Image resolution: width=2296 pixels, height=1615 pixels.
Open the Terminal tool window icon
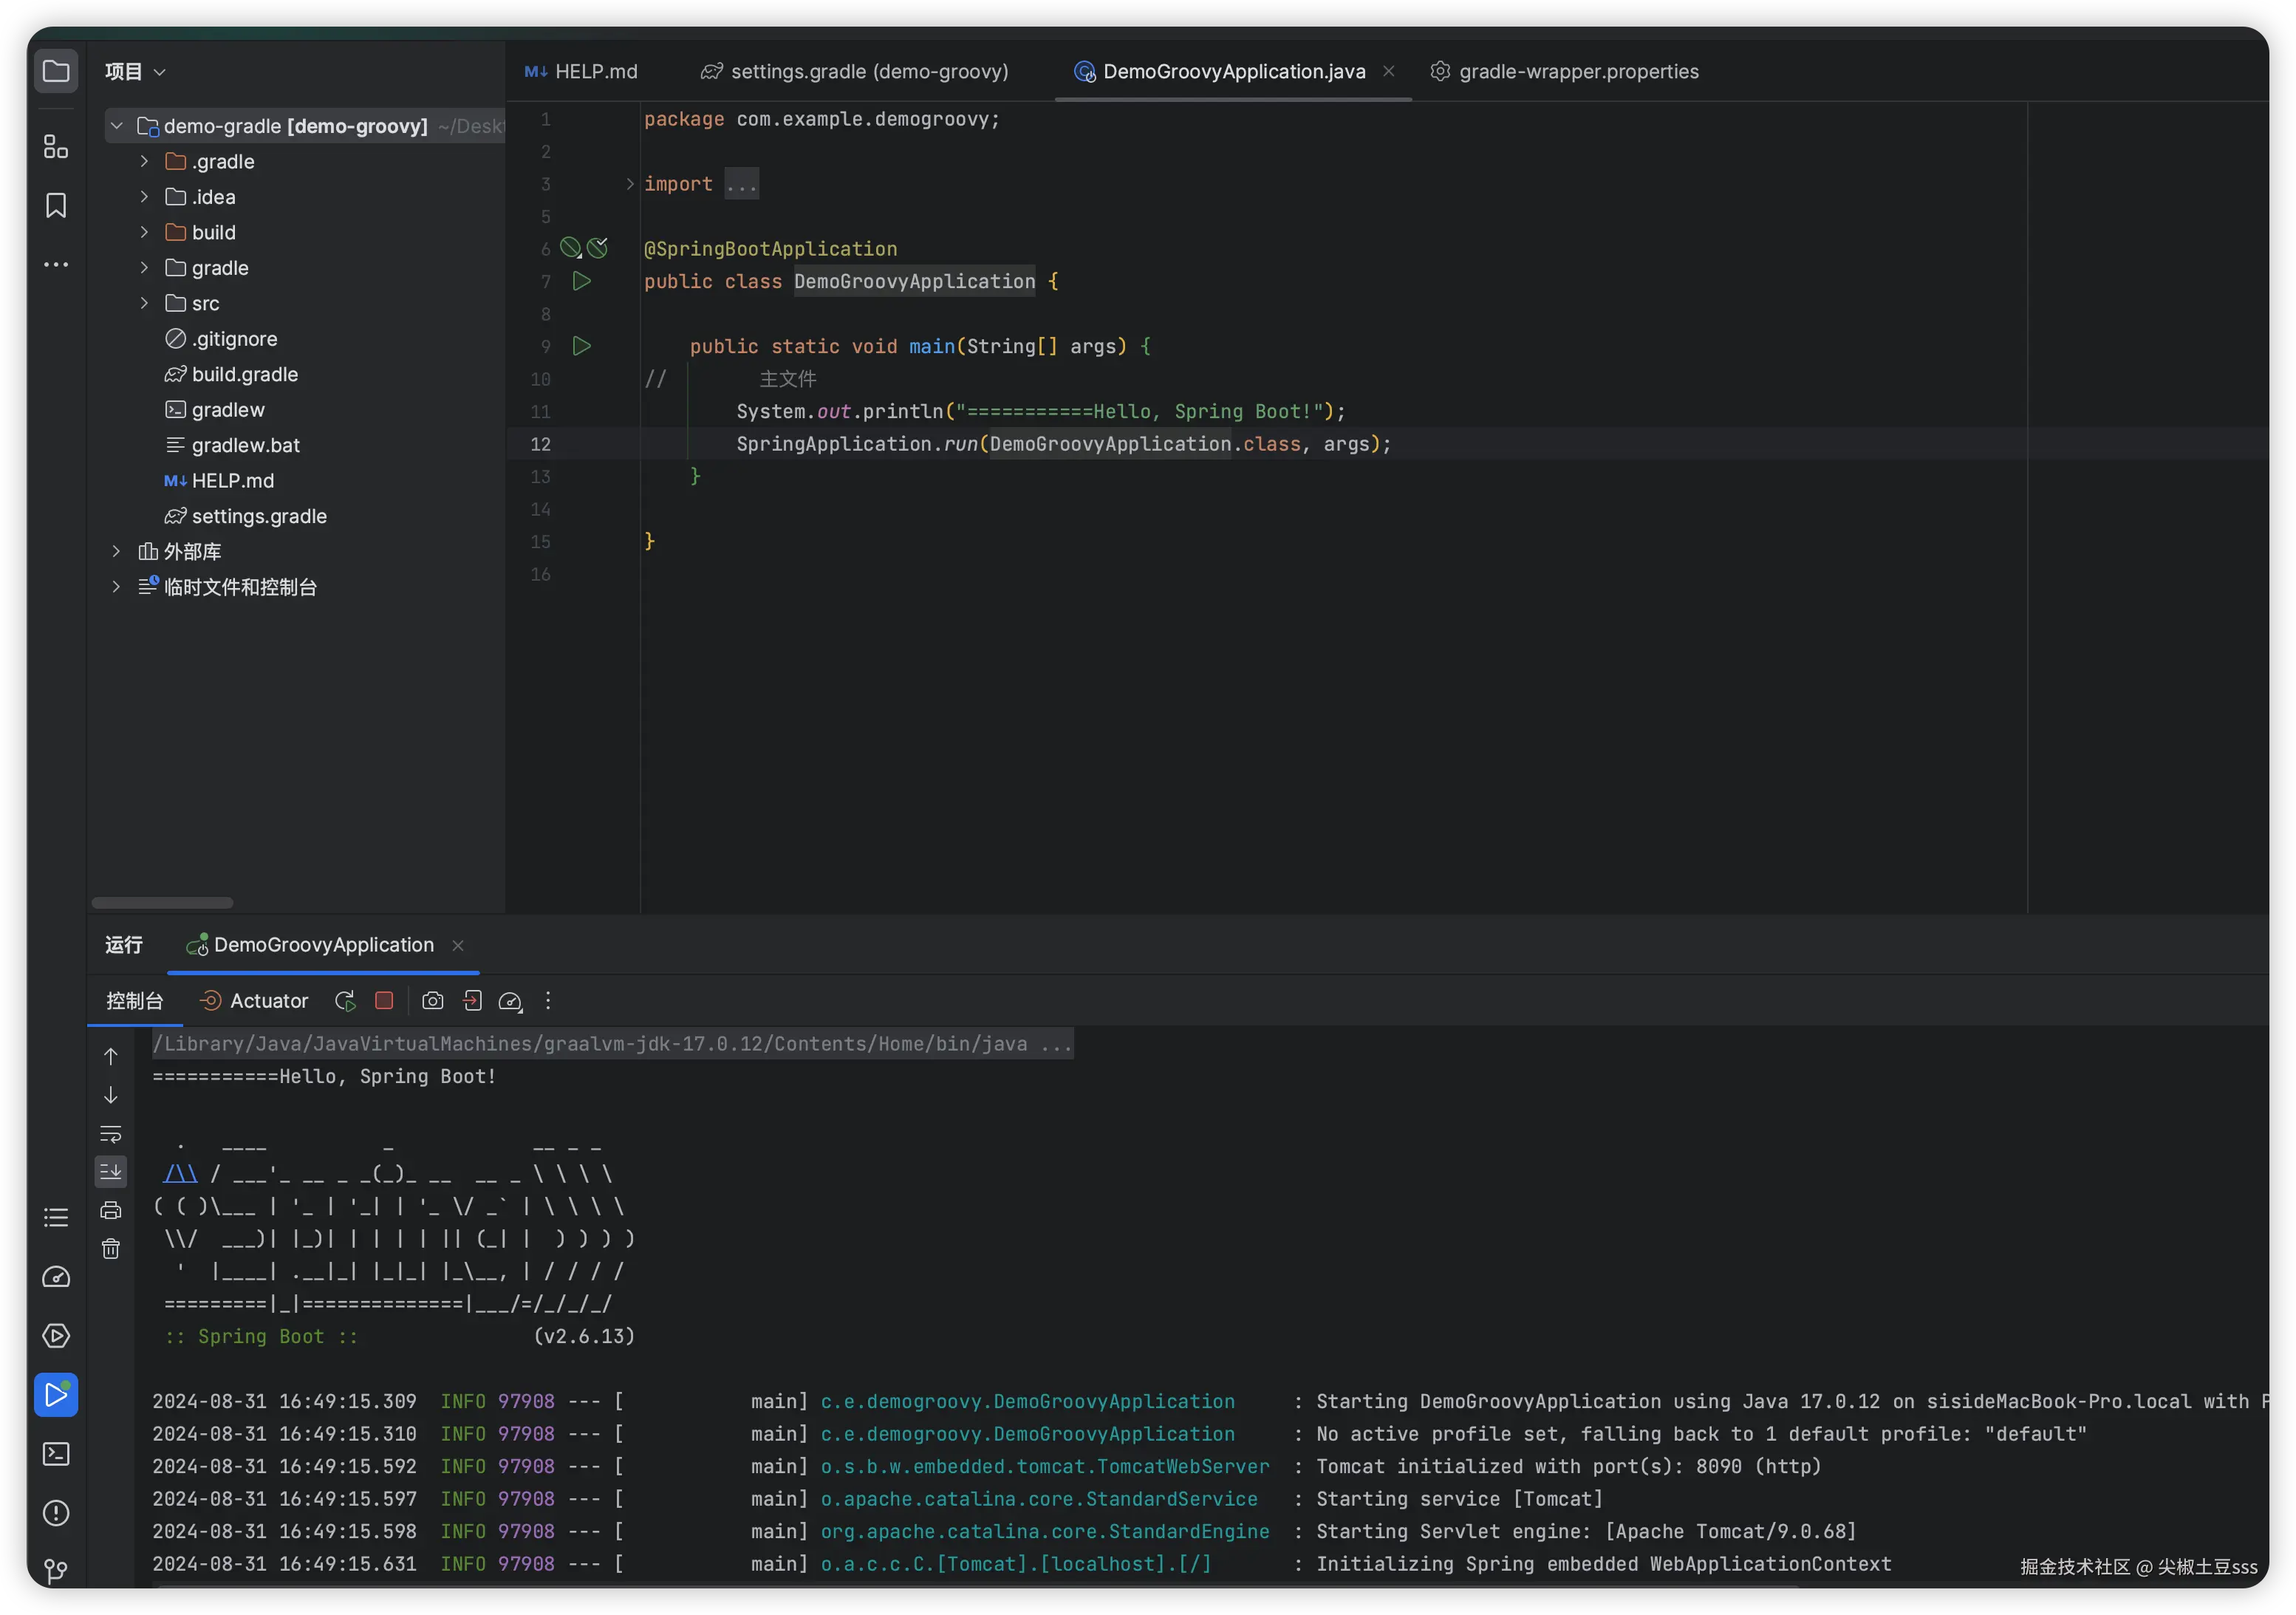point(56,1454)
